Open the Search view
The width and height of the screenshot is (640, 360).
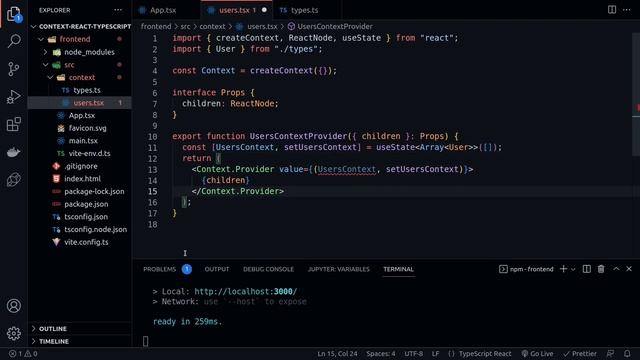[x=14, y=41]
